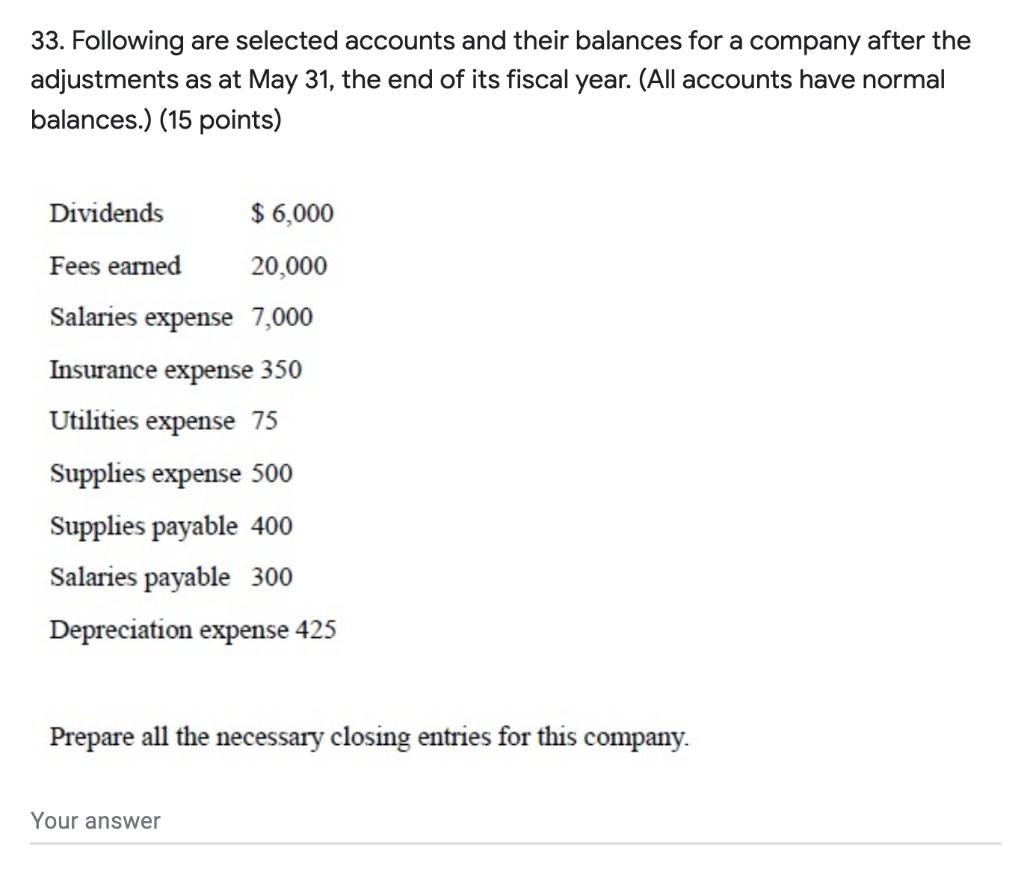Select the question number 33 text
Viewport: 1024px width, 878px height.
point(44,40)
